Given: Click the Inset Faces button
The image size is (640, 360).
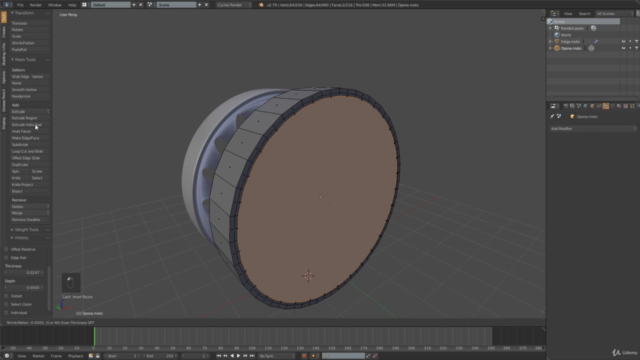Looking at the screenshot, I should pos(30,131).
